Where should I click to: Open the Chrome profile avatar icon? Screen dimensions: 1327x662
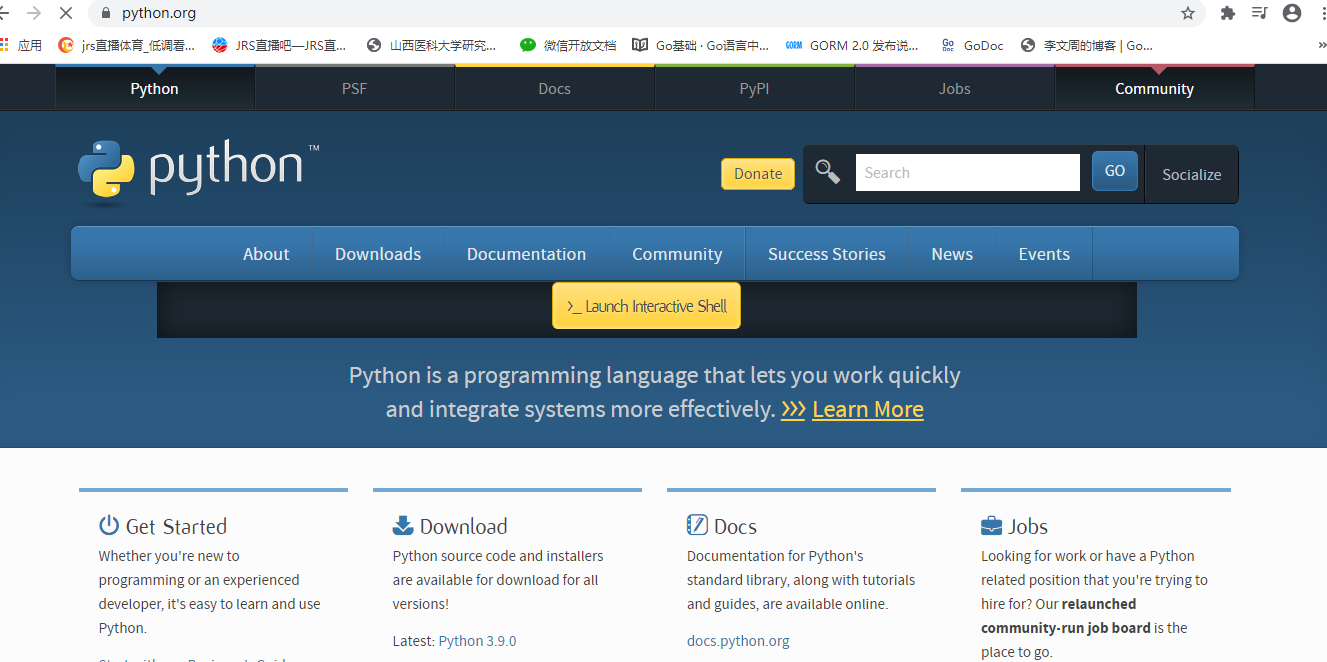click(1292, 13)
